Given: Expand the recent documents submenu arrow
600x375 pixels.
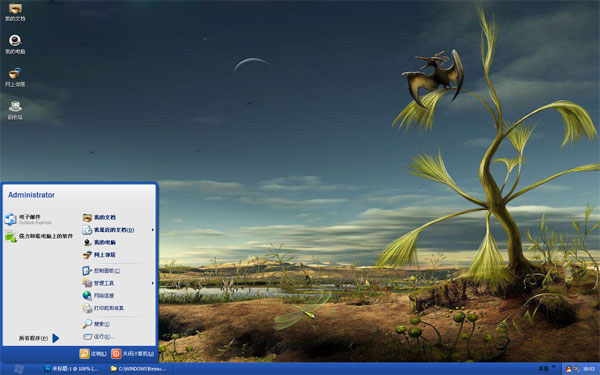Looking at the screenshot, I should 153,230.
